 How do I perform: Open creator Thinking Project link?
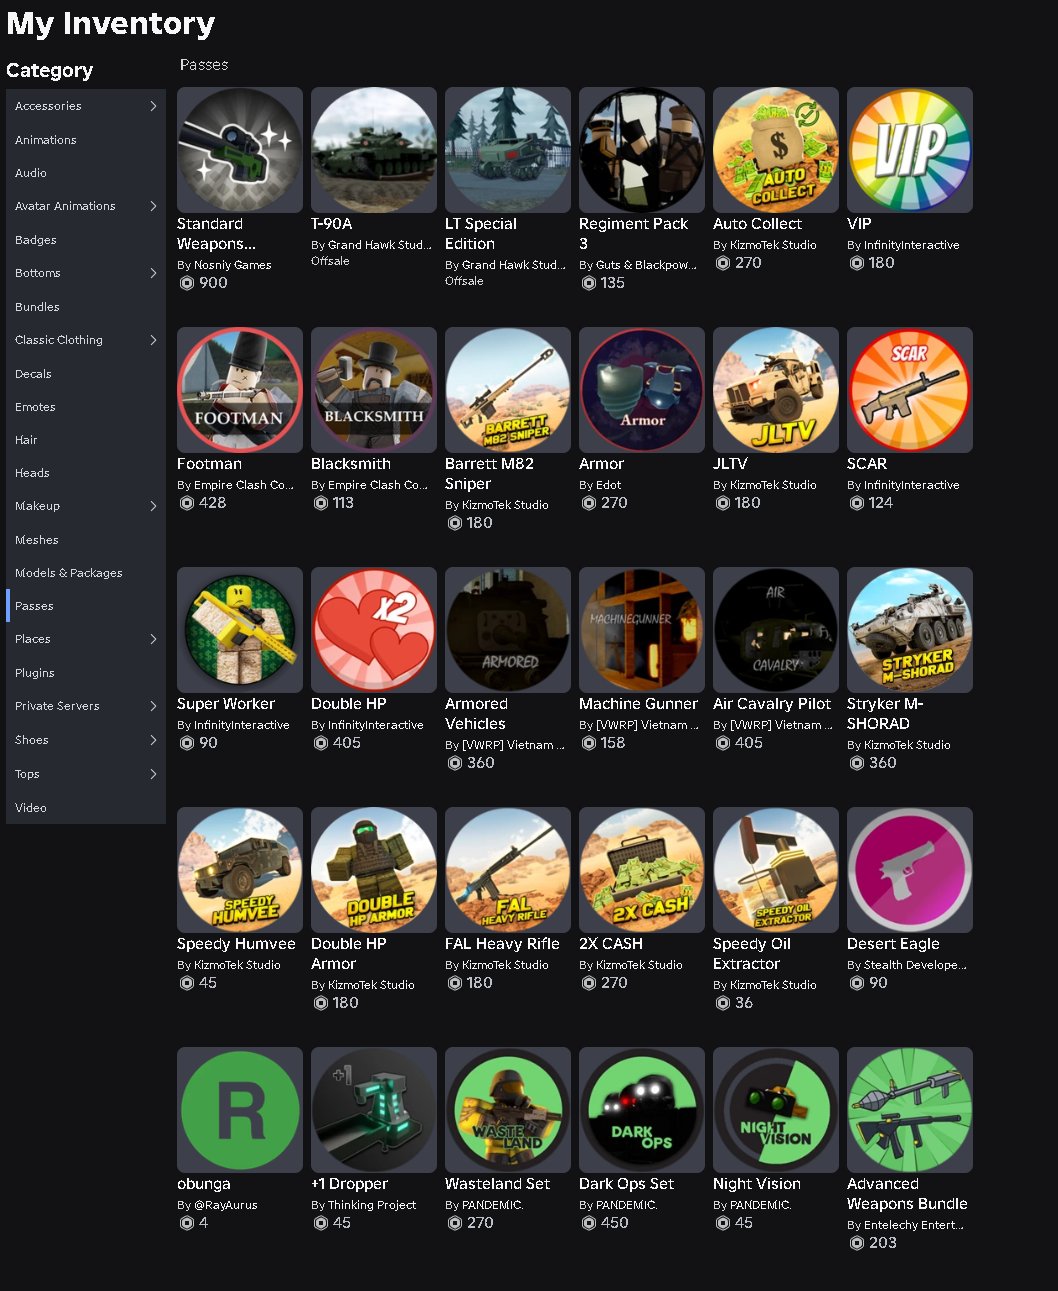pyautogui.click(x=372, y=1205)
